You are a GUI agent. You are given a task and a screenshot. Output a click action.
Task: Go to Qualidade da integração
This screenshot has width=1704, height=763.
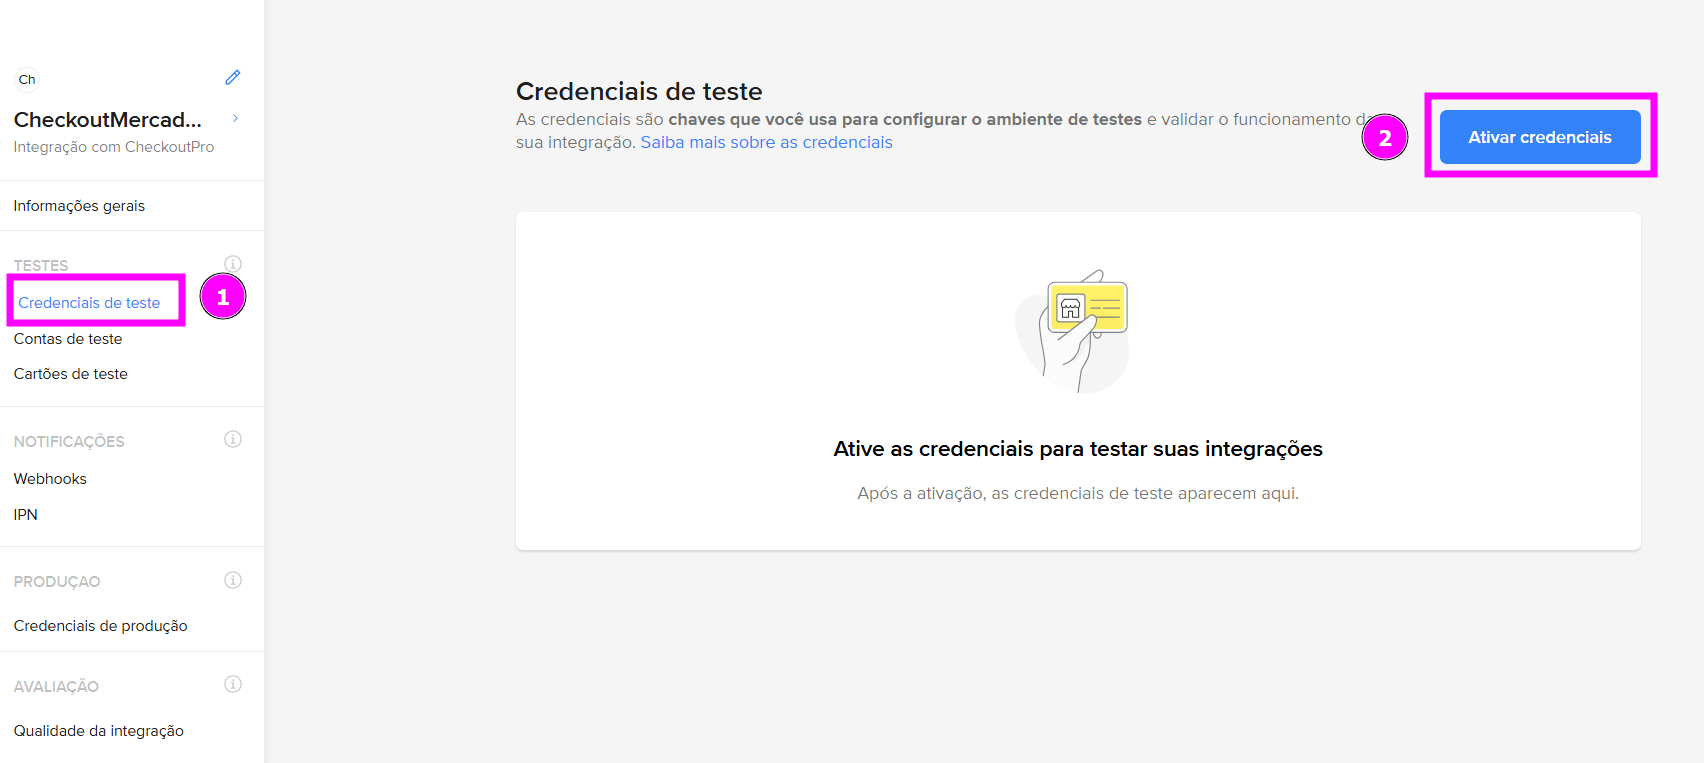click(x=99, y=731)
